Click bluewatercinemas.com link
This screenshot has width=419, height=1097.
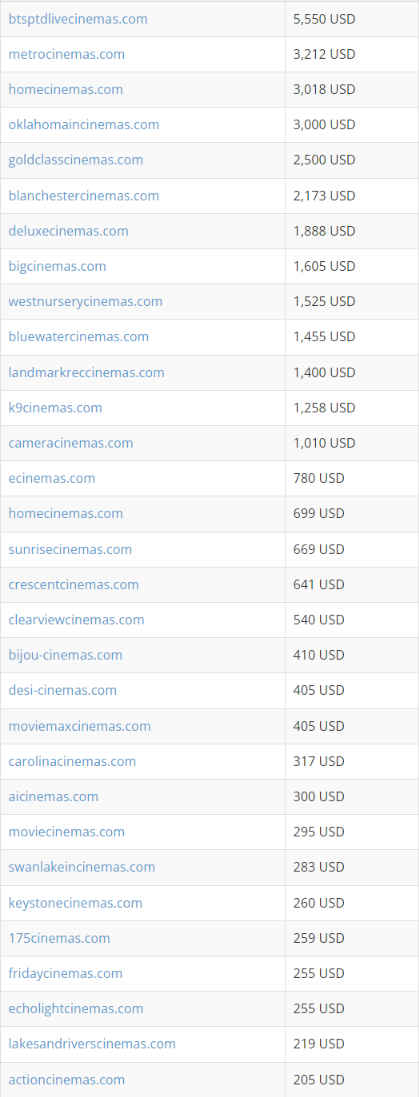[x=78, y=337]
